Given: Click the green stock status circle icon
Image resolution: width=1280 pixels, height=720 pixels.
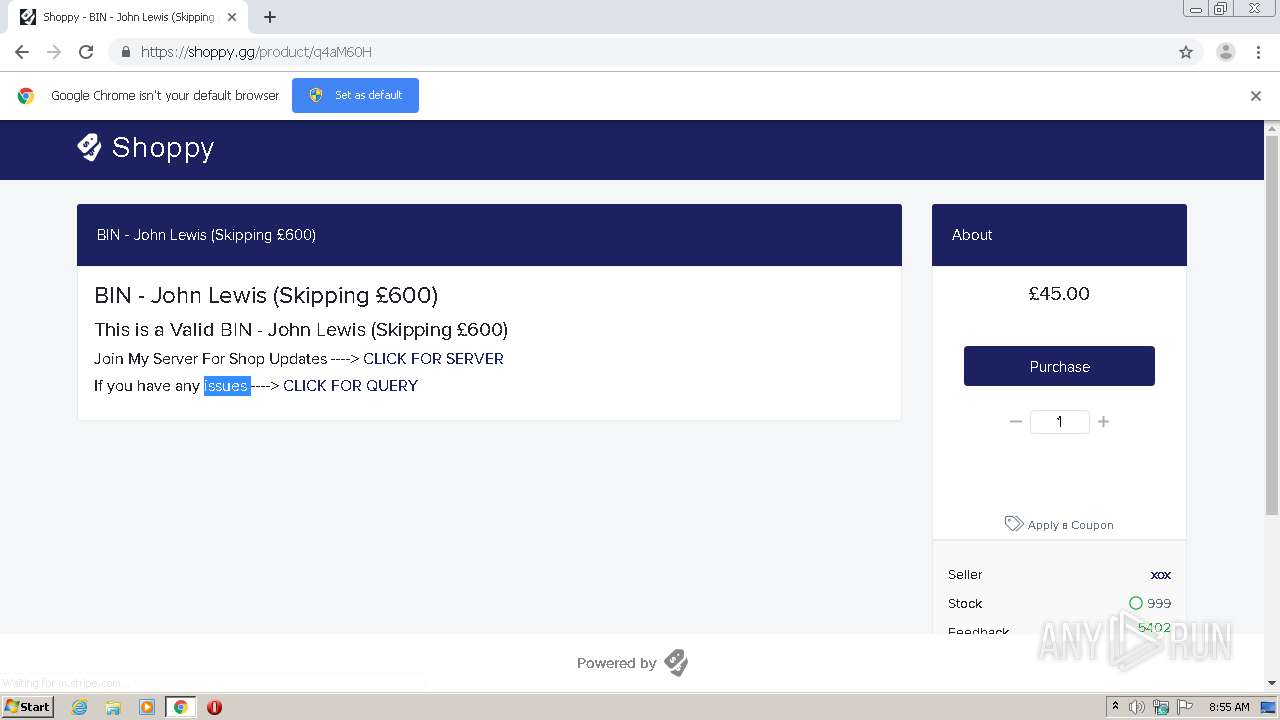Looking at the screenshot, I should (x=1135, y=603).
